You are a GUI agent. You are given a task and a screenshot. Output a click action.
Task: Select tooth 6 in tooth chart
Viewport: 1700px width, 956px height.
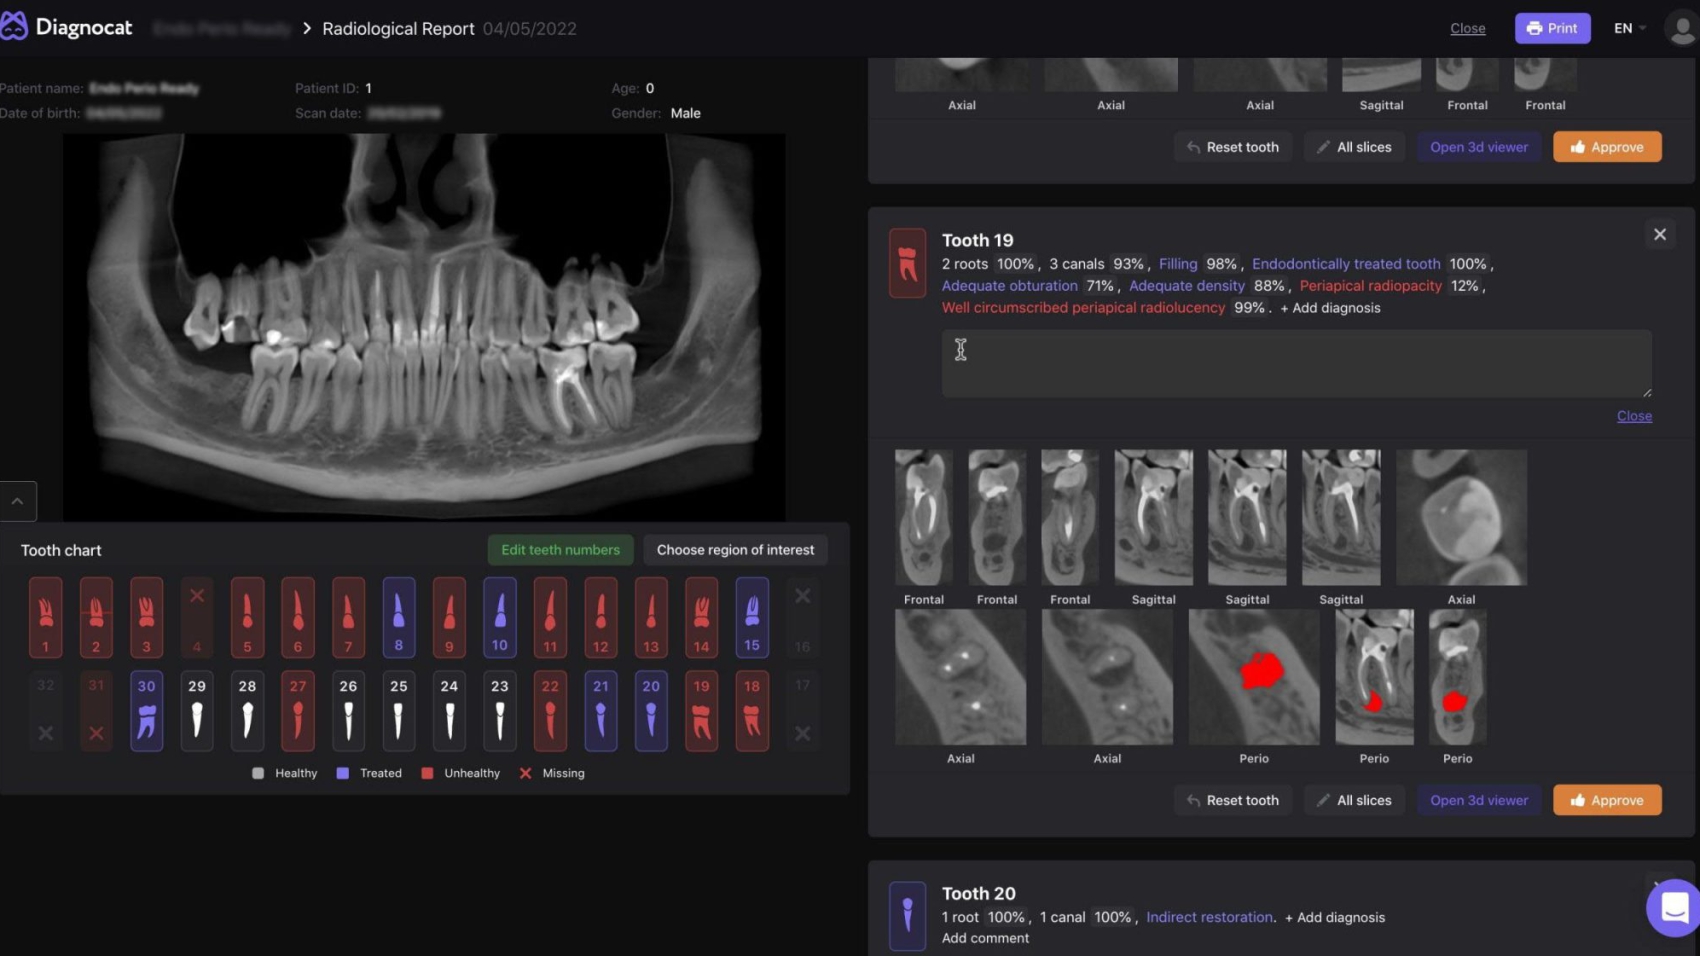298,617
